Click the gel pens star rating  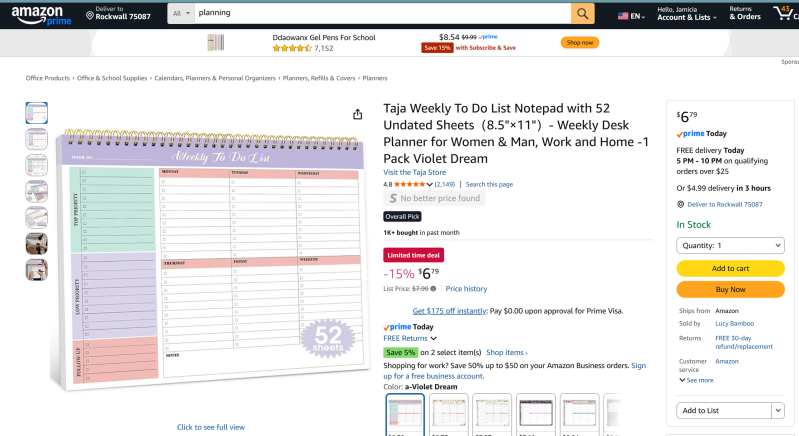point(292,48)
